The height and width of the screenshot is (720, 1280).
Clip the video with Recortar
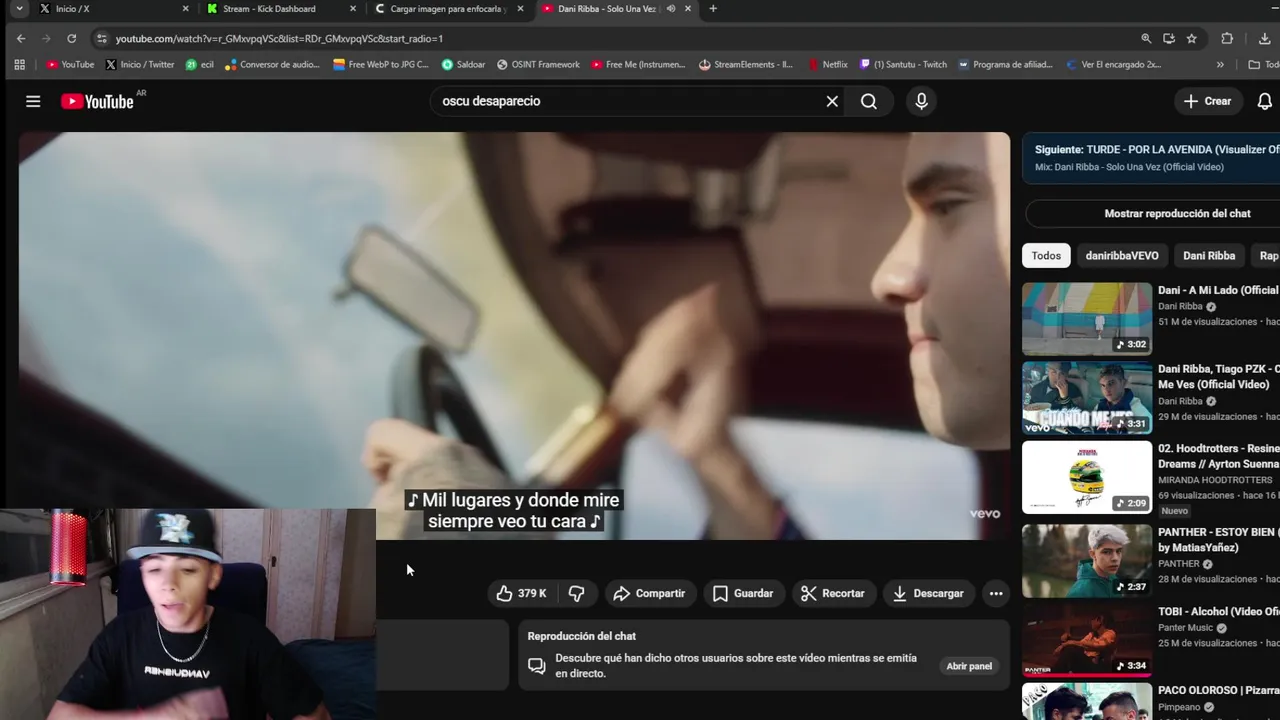(832, 593)
